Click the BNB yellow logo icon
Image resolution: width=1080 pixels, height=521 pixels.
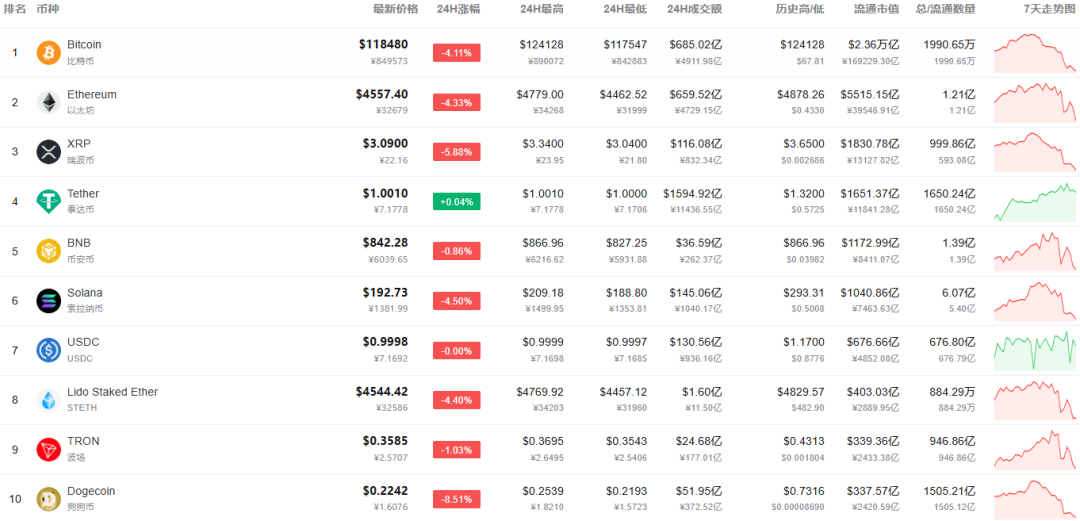point(49,251)
